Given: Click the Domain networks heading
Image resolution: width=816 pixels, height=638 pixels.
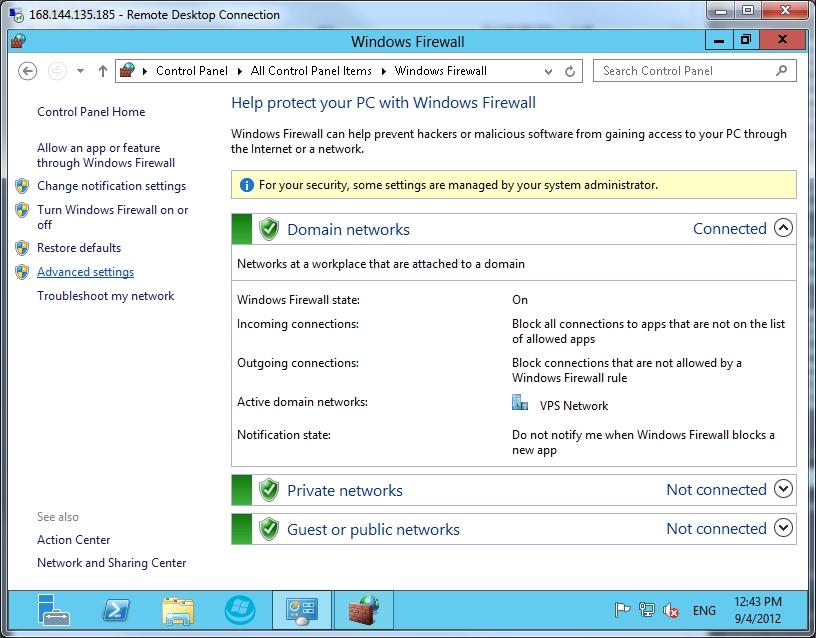Looking at the screenshot, I should 348,229.
